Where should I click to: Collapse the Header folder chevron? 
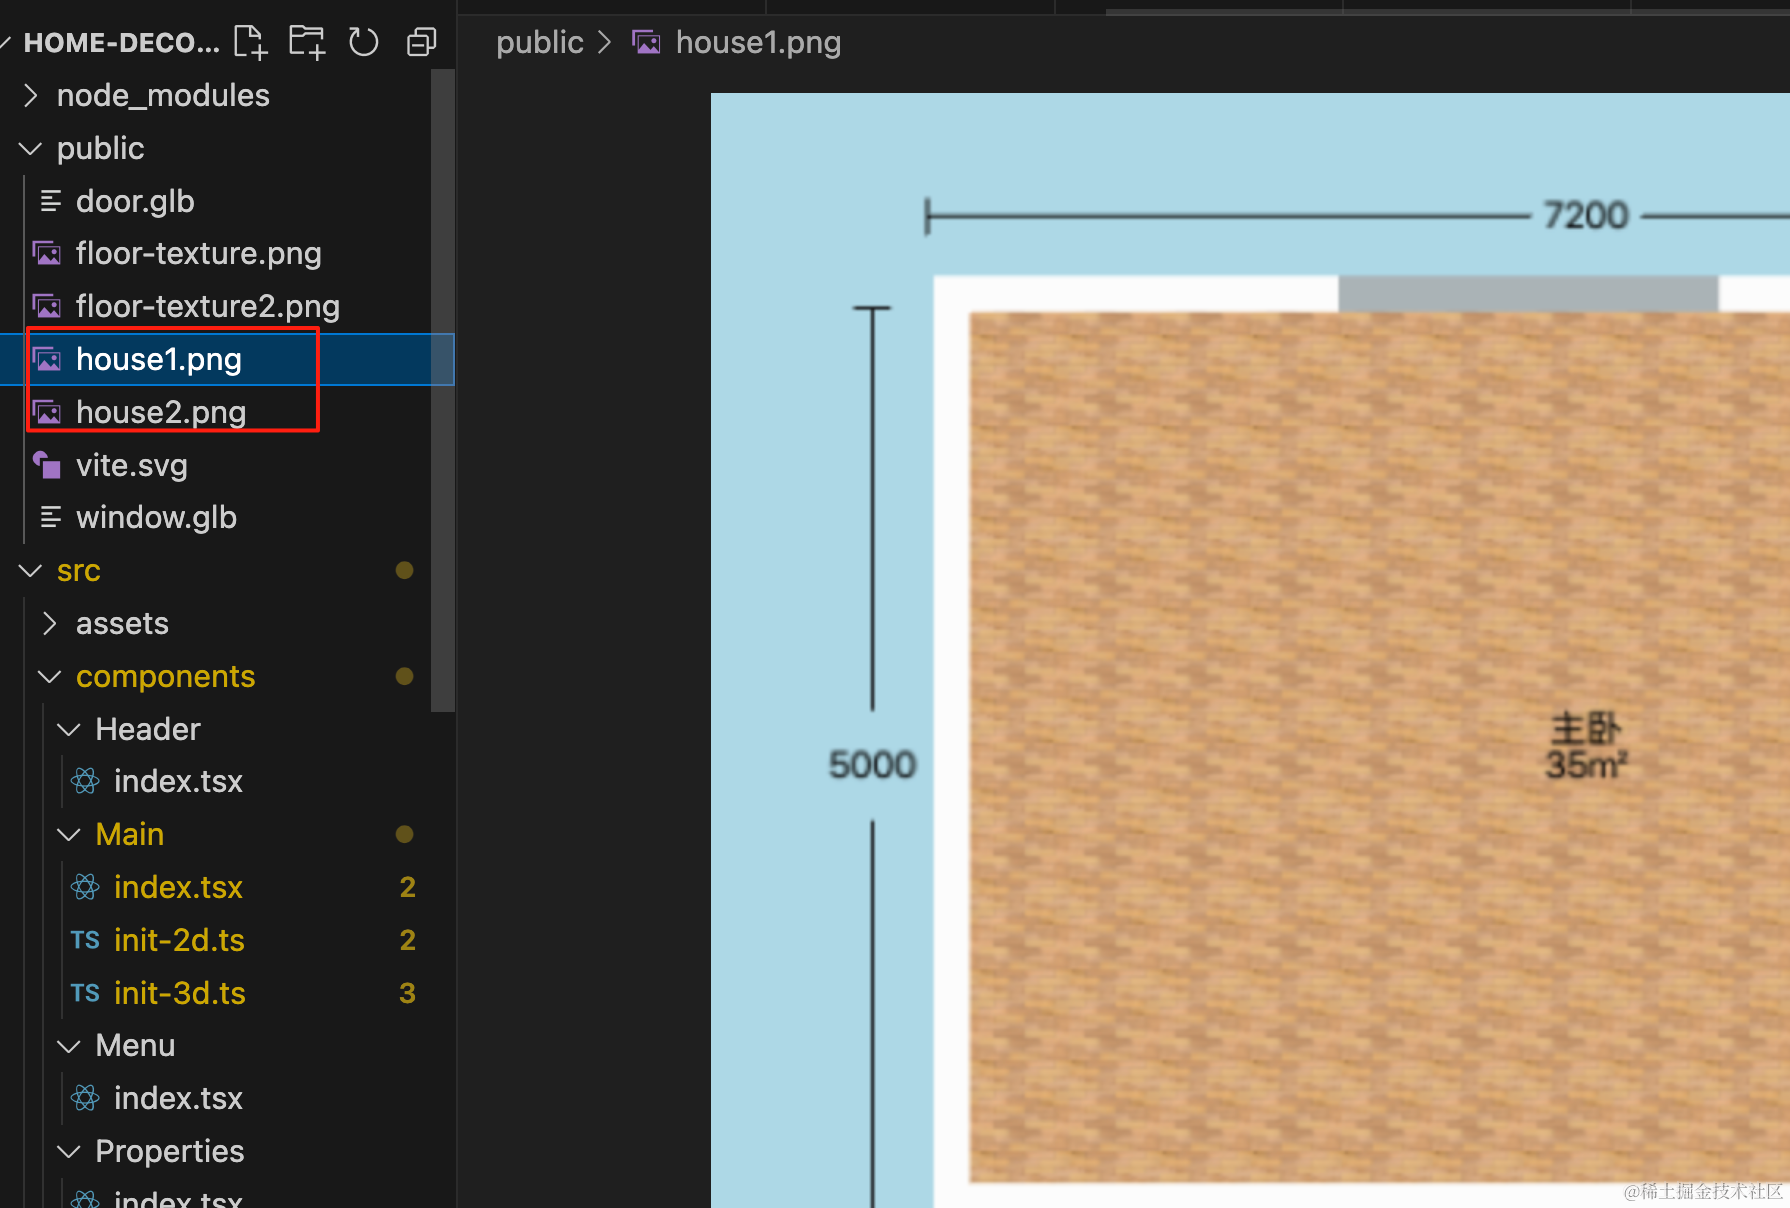(x=69, y=729)
